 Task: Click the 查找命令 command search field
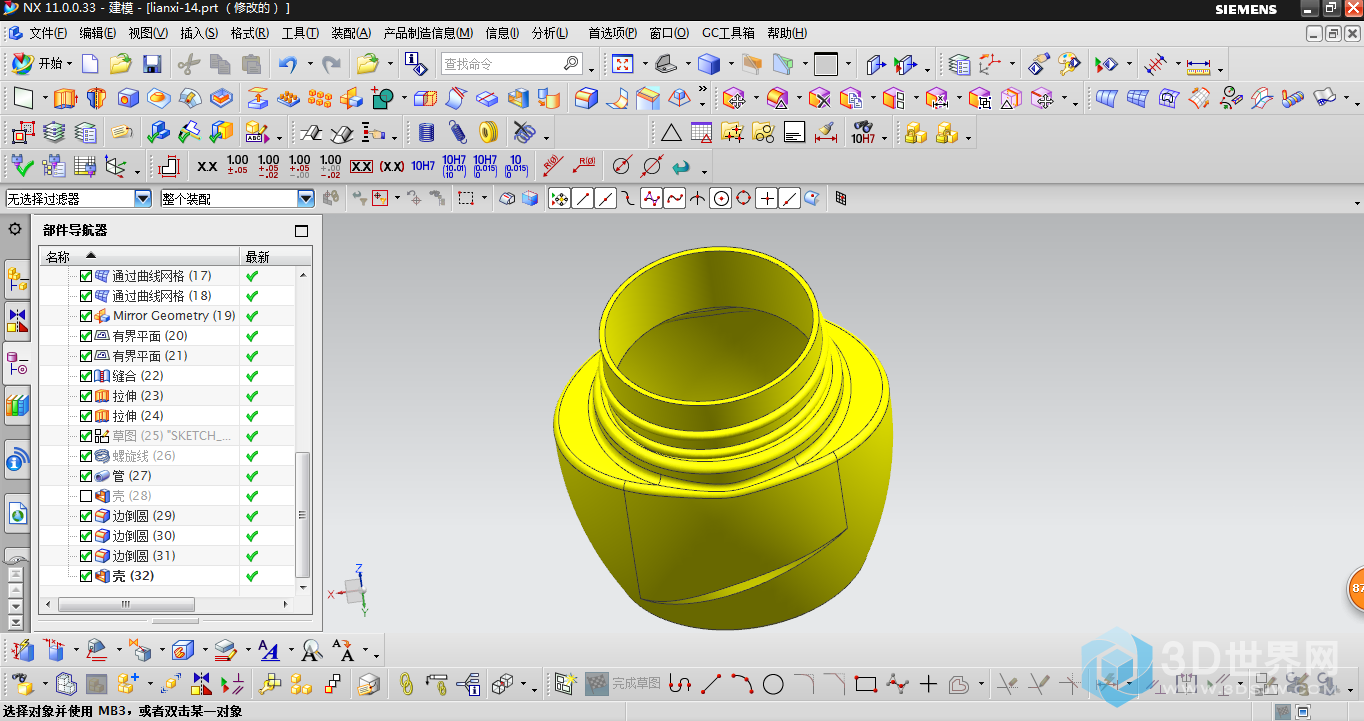click(x=511, y=64)
